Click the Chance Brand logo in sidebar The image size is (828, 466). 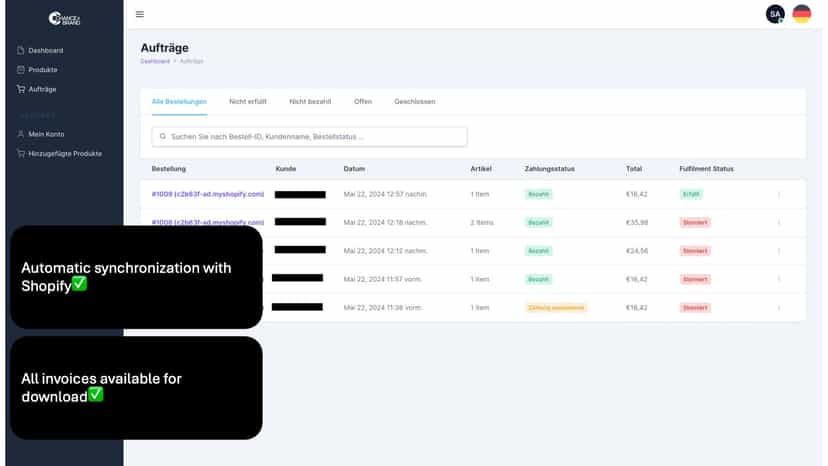click(x=64, y=19)
